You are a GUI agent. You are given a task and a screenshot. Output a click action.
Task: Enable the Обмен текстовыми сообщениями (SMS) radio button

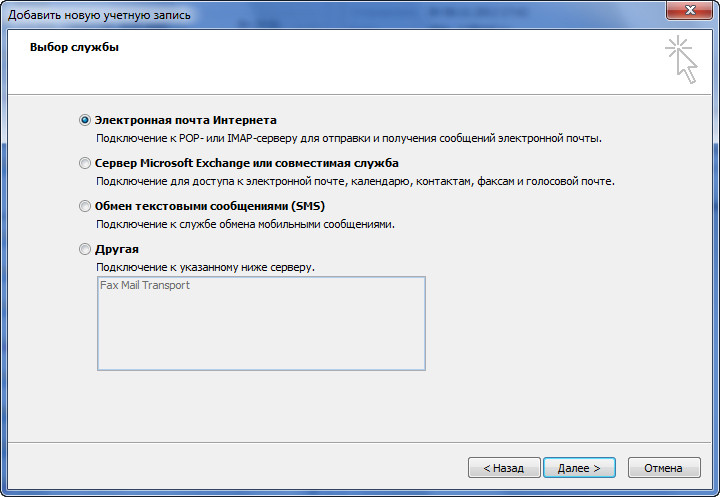[85, 206]
